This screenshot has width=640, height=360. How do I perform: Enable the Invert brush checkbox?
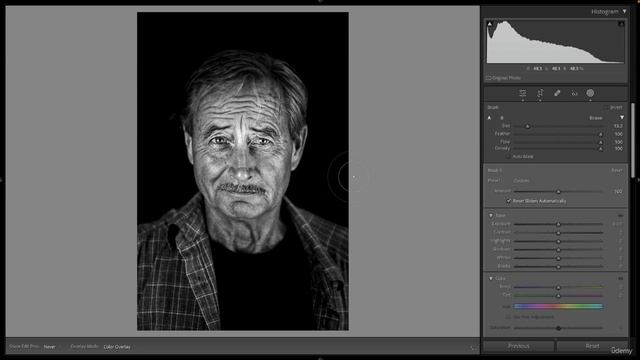coord(606,107)
